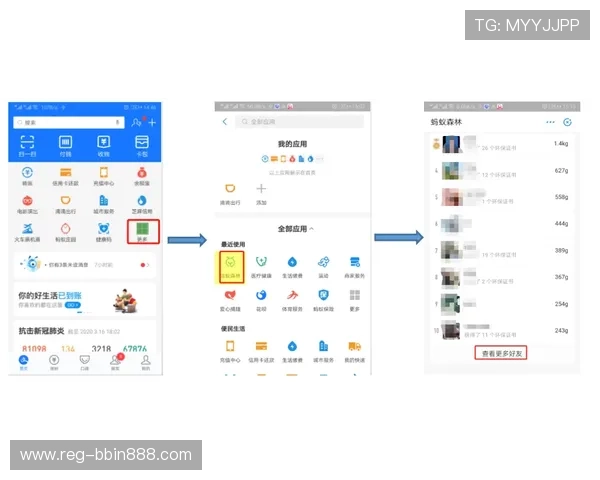This screenshot has width=600, height=480.
Task: Open 城市服务 under 便民生活
Action: (324, 351)
